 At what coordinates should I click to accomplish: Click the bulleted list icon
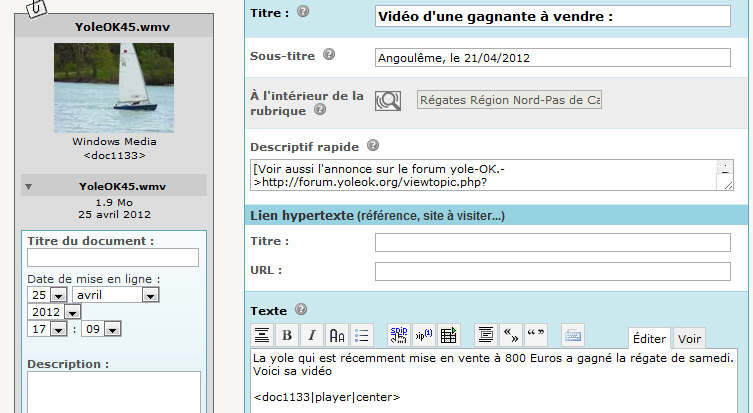[x=364, y=335]
